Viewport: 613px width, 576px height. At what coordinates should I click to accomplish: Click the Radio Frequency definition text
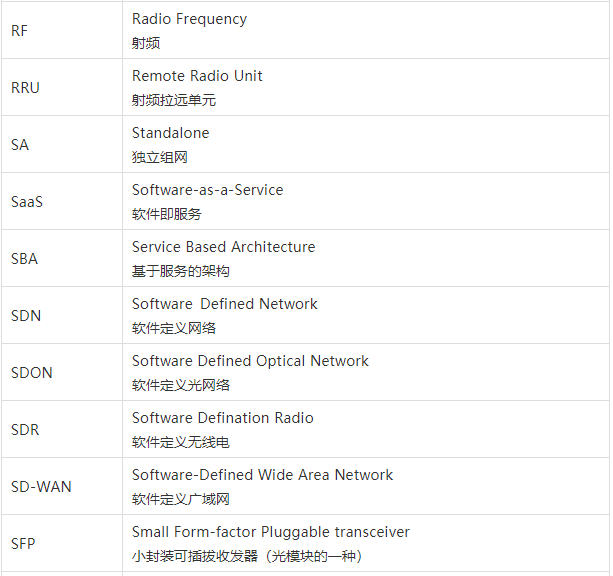coord(189,19)
